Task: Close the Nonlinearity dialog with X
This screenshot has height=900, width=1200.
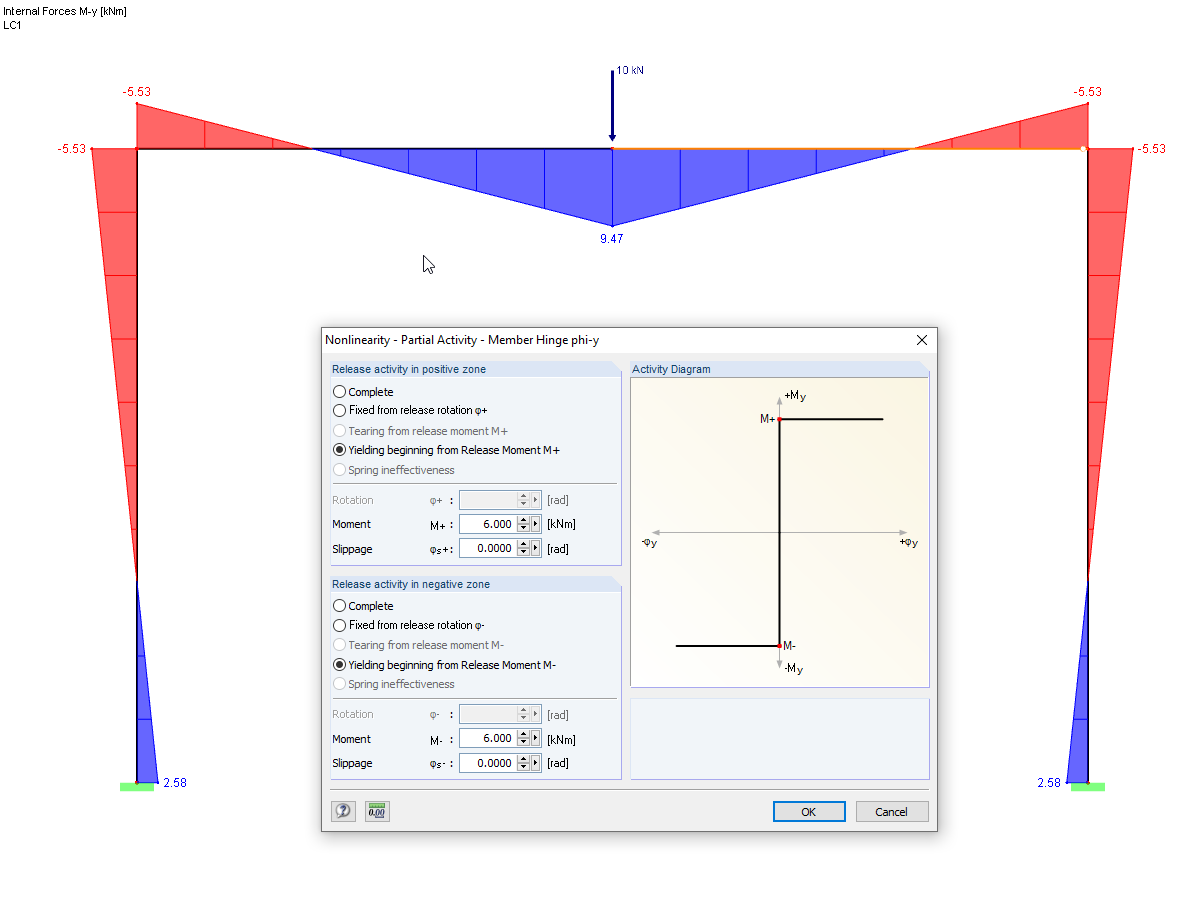Action: coord(921,340)
